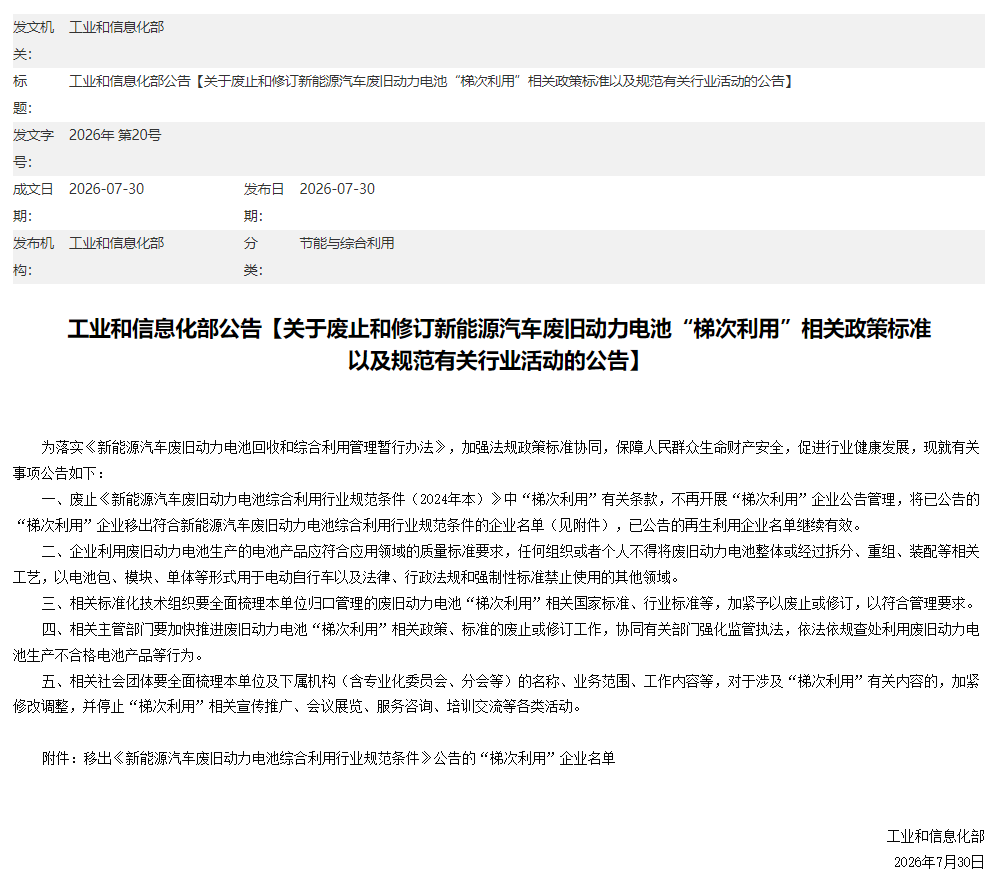Click the 成文日期 label
This screenshot has height=873, width=1002.
[33, 203]
